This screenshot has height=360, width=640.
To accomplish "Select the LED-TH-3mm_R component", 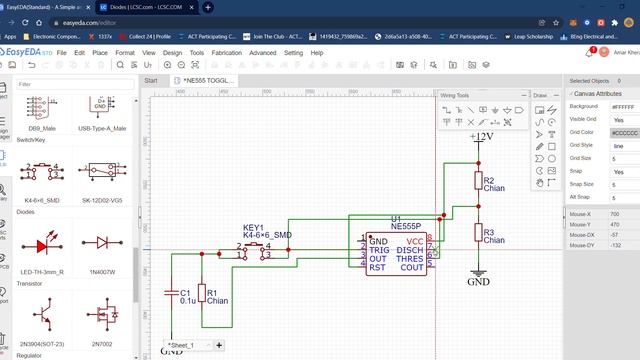I will pyautogui.click(x=42, y=251).
